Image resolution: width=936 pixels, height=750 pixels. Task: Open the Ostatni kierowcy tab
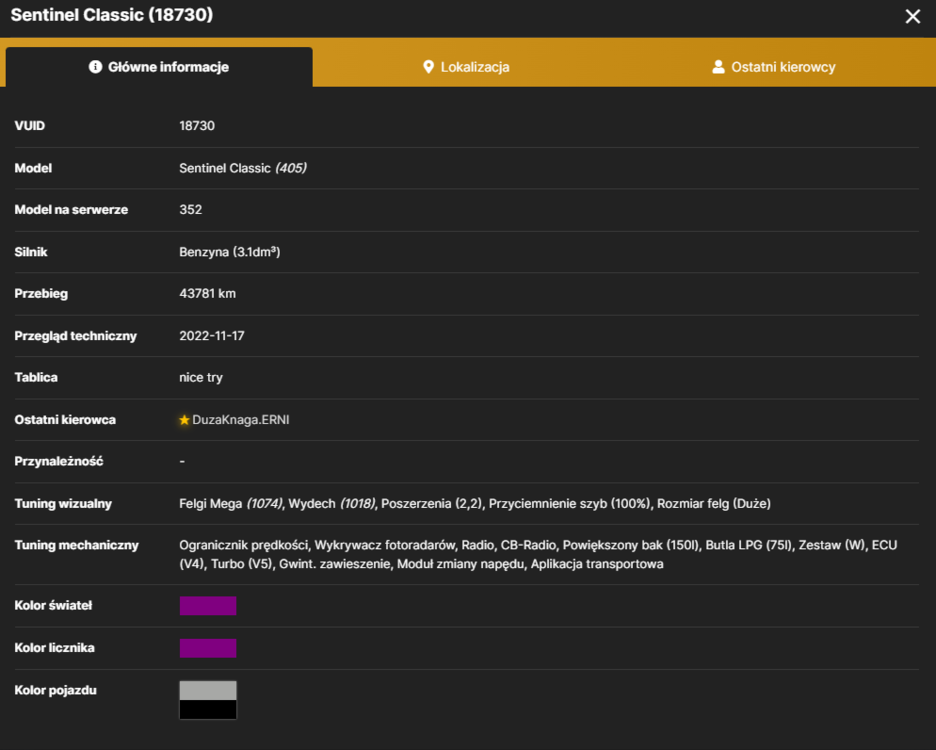tap(774, 67)
